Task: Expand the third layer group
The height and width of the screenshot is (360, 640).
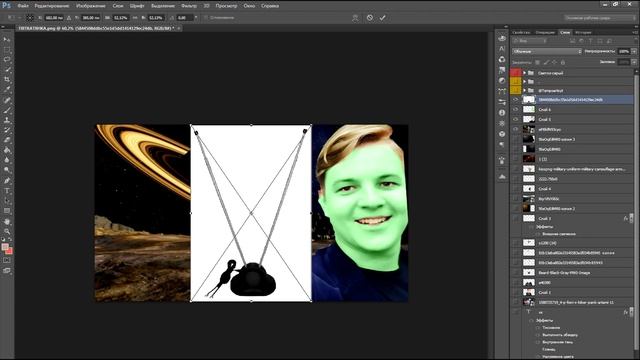Action: pos(525,91)
